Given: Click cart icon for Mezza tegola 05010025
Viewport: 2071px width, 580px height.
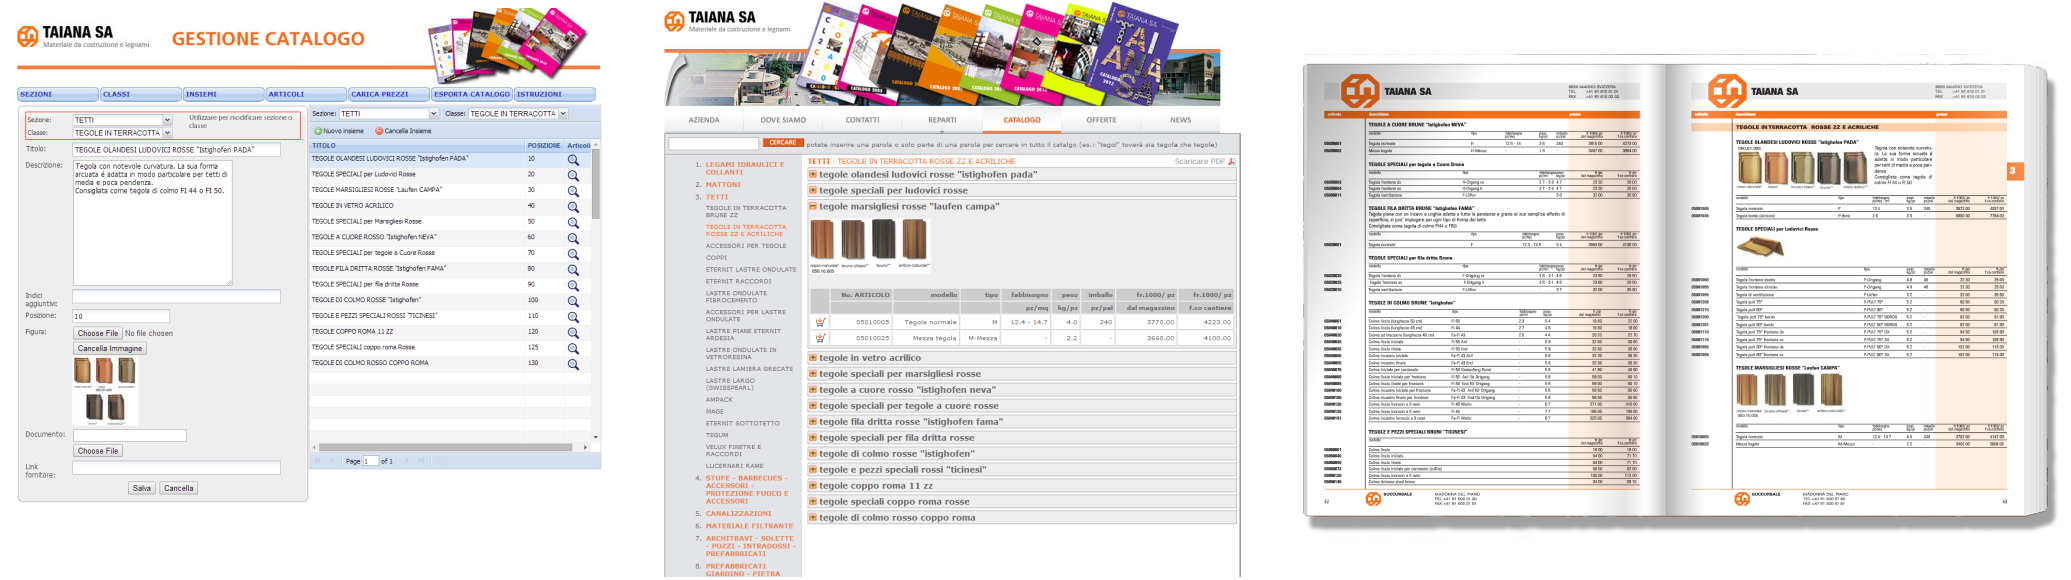Looking at the screenshot, I should point(820,338).
